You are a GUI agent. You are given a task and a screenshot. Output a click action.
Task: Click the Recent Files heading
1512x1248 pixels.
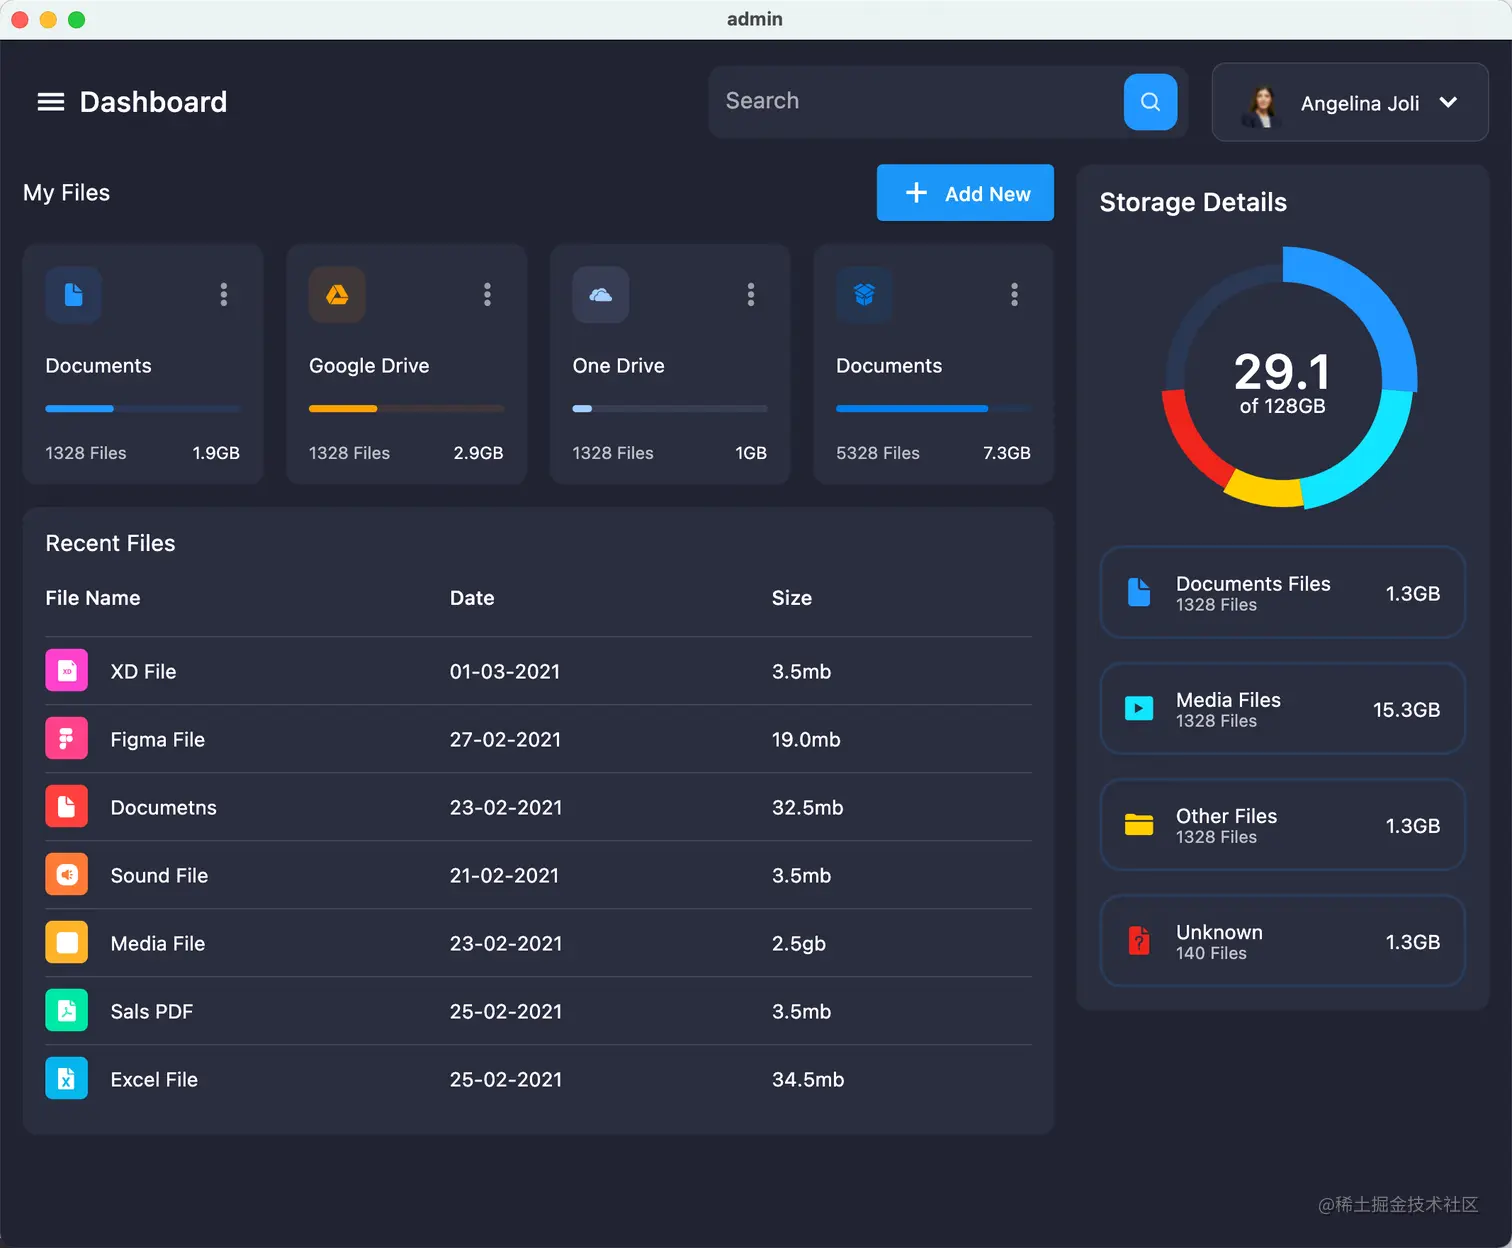(x=110, y=543)
